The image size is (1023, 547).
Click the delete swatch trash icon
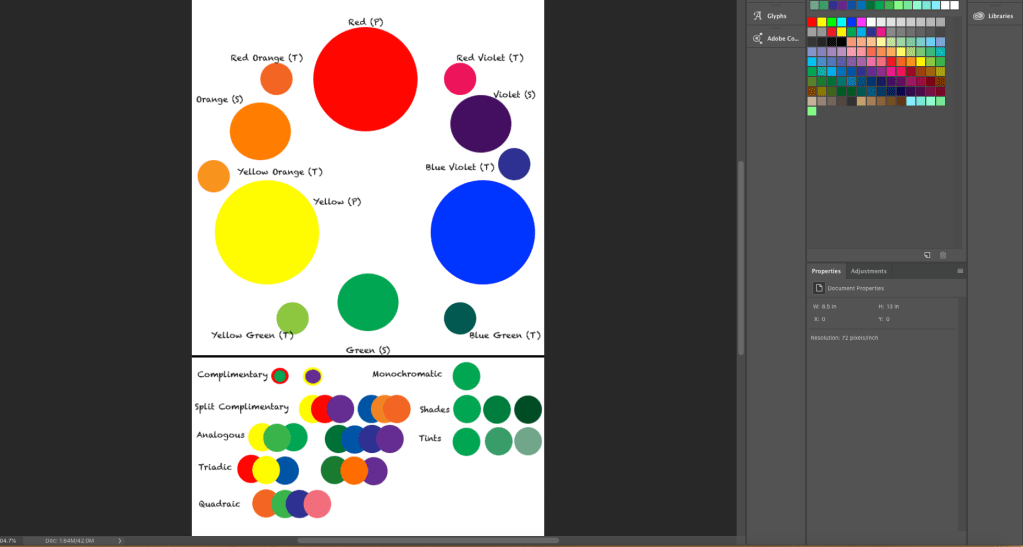click(943, 255)
